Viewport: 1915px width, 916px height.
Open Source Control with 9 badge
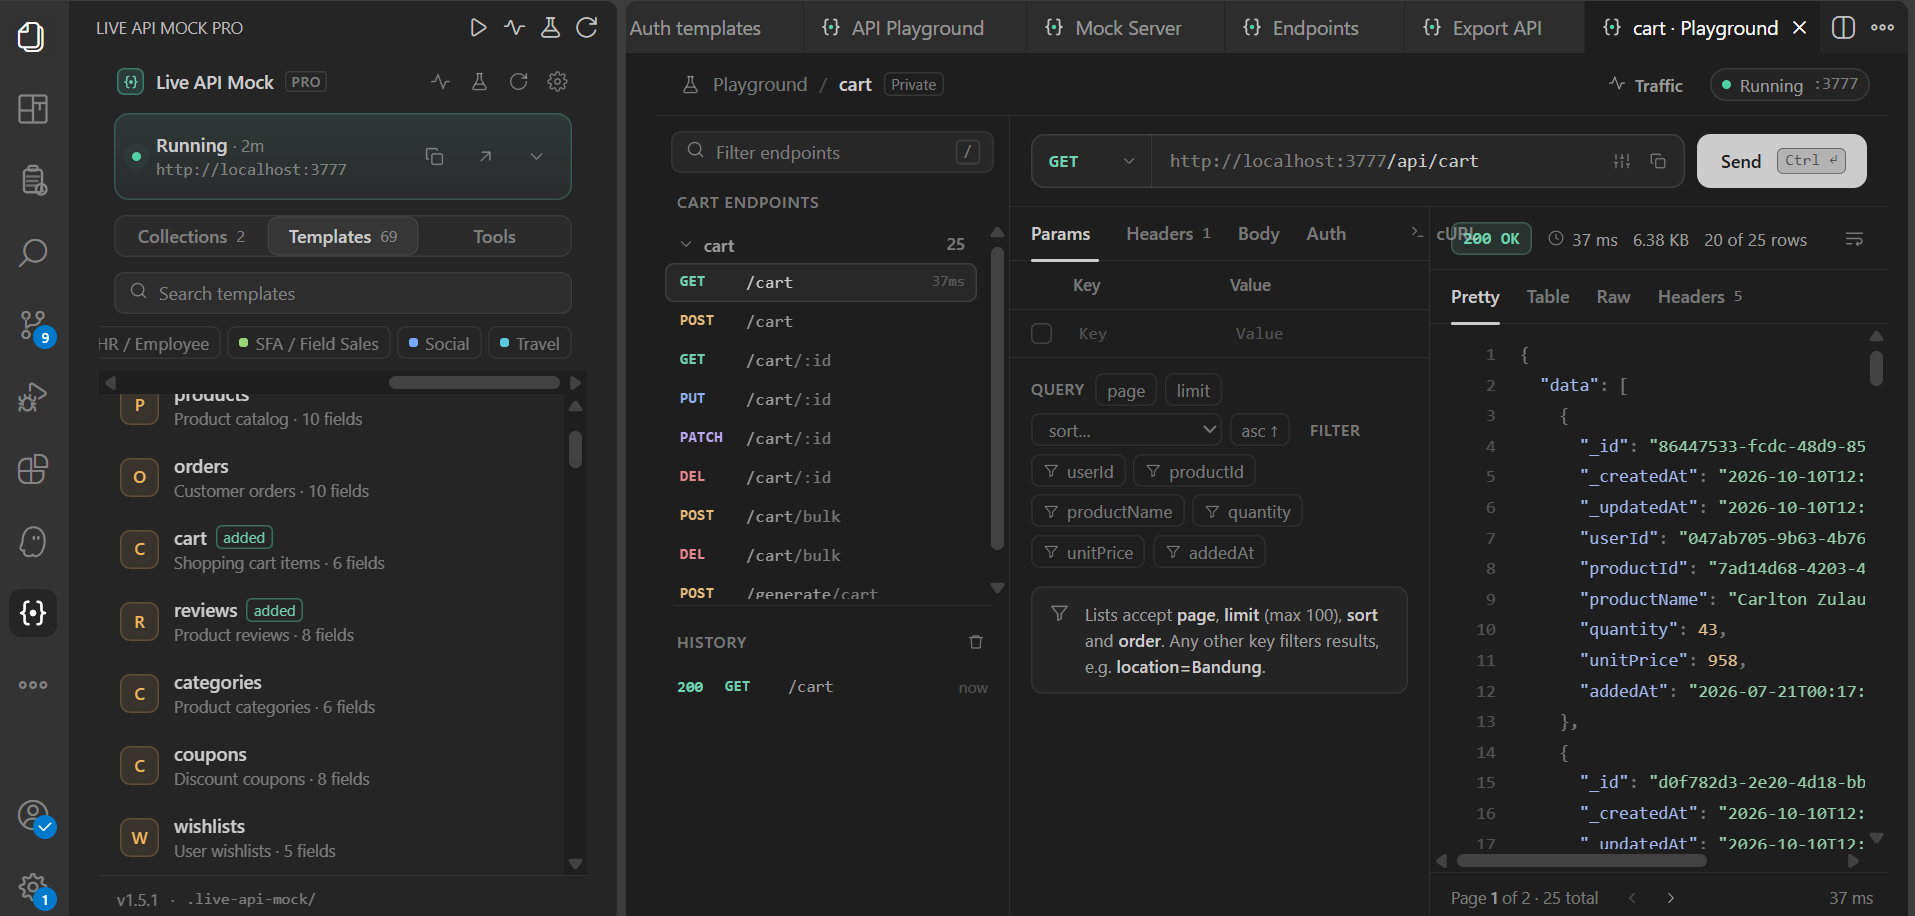click(32, 325)
